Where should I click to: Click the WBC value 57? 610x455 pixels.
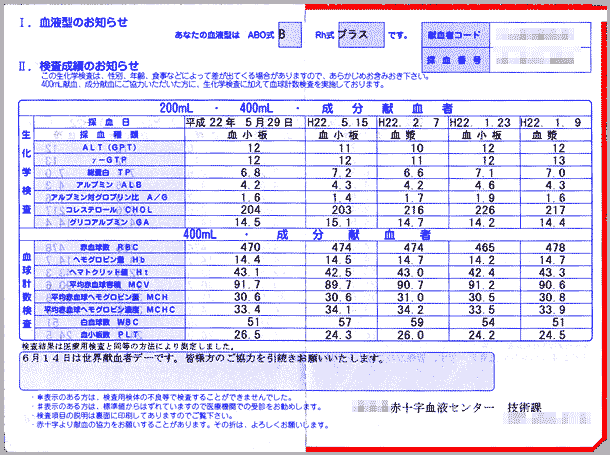[345, 322]
